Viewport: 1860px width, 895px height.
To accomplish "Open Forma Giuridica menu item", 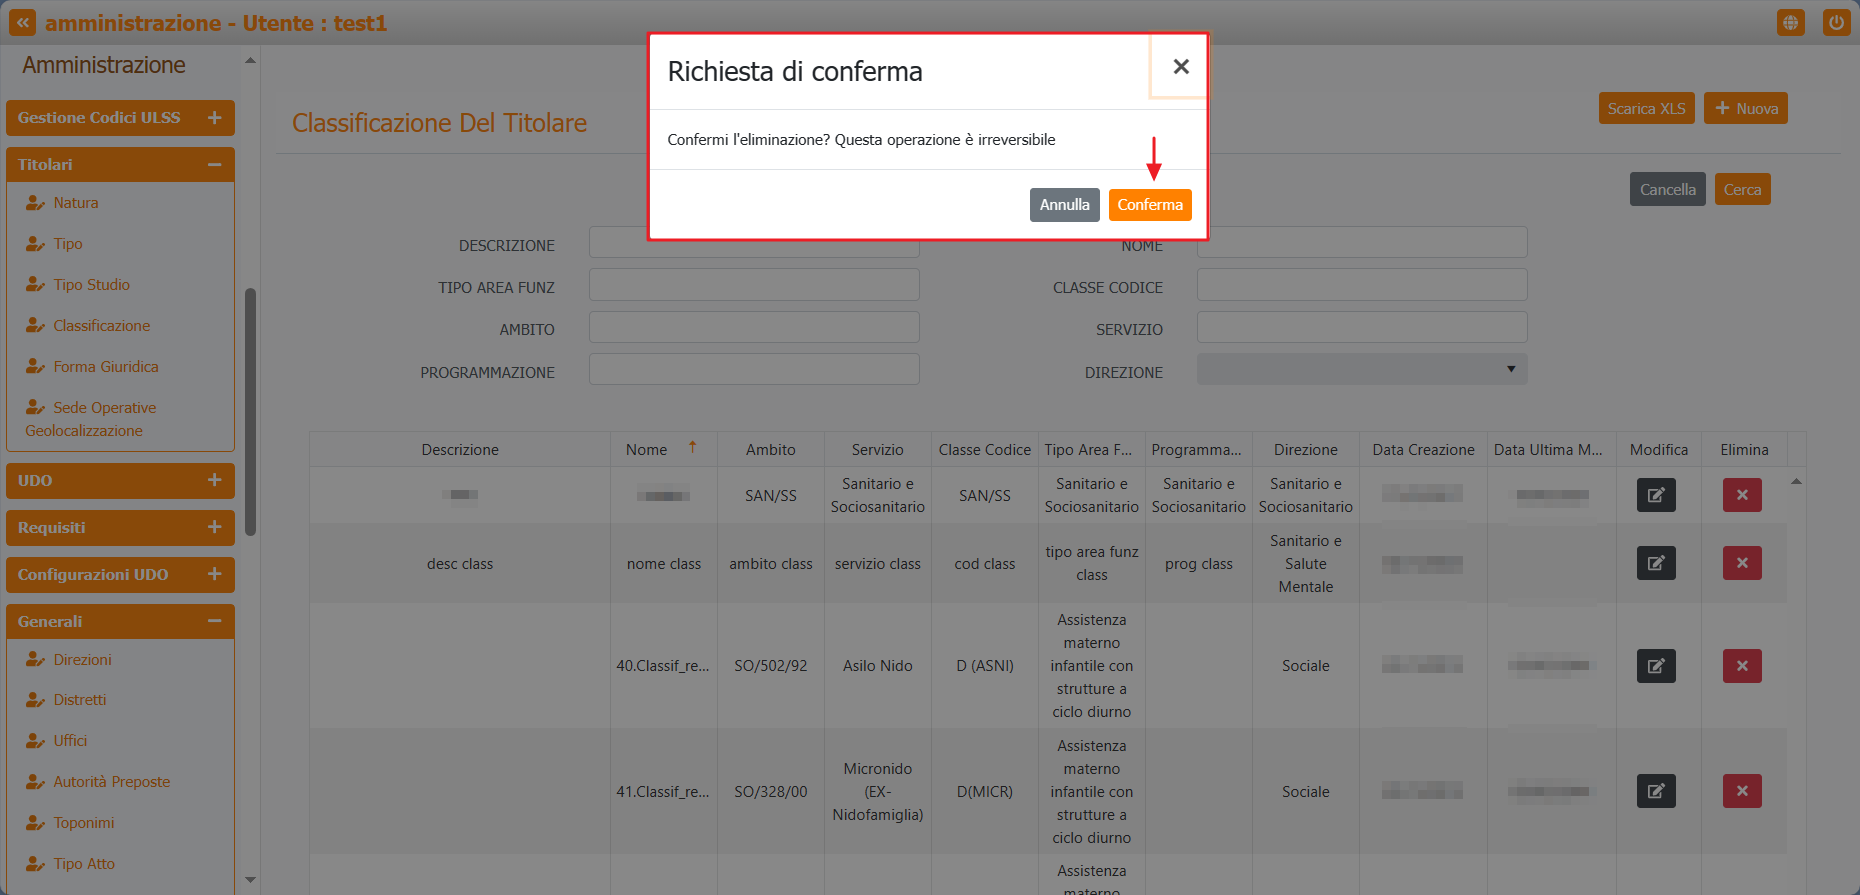I will [x=105, y=367].
